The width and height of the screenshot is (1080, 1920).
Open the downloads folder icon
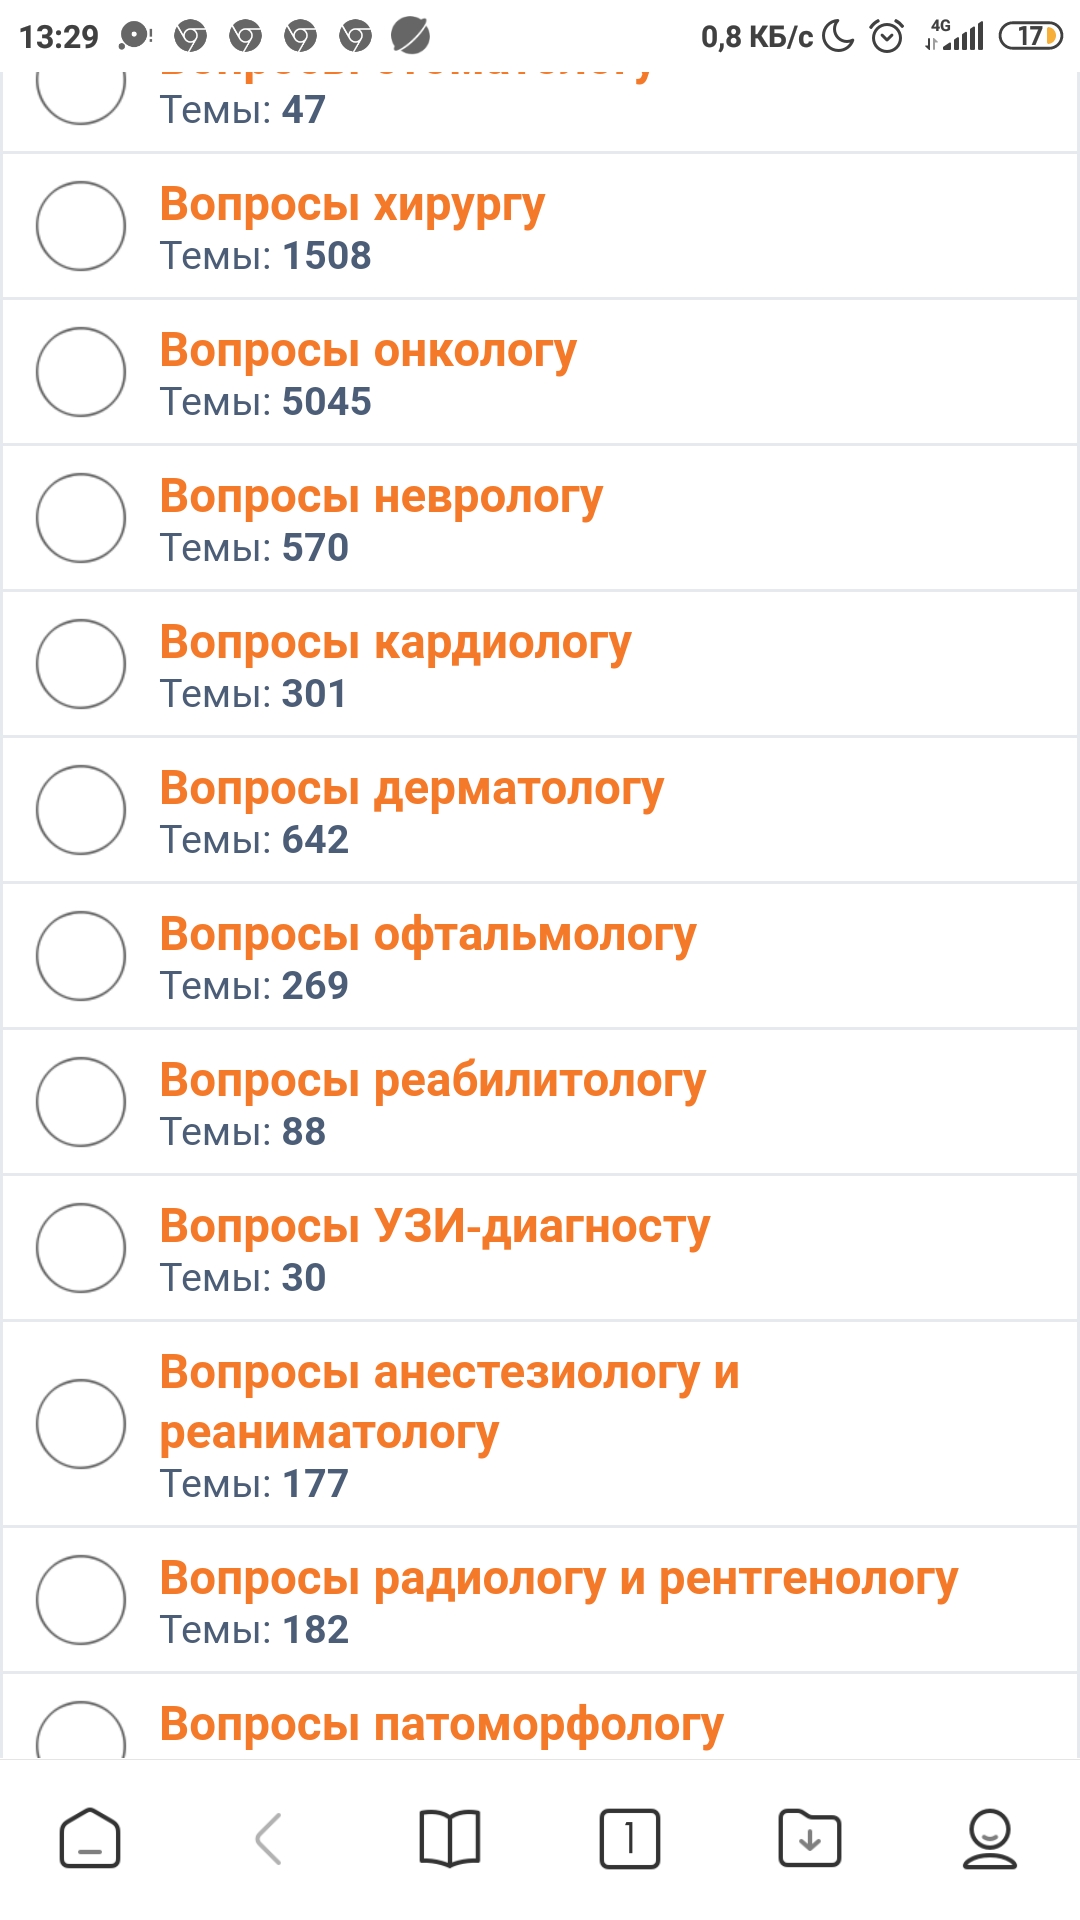(x=810, y=1838)
